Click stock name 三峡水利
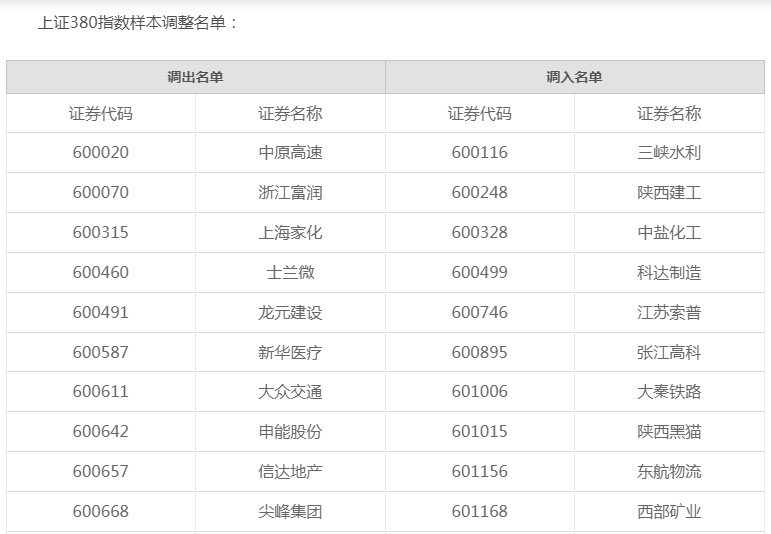 (x=669, y=153)
